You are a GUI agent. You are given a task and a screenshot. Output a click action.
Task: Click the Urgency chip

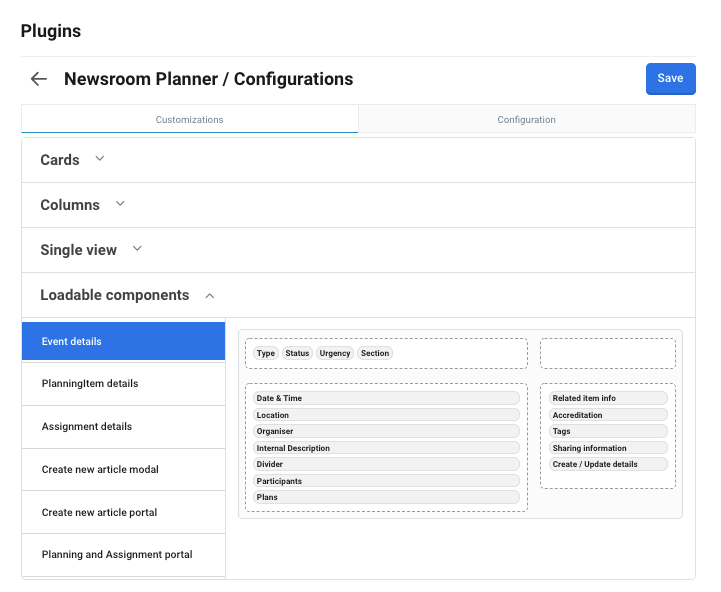[335, 353]
